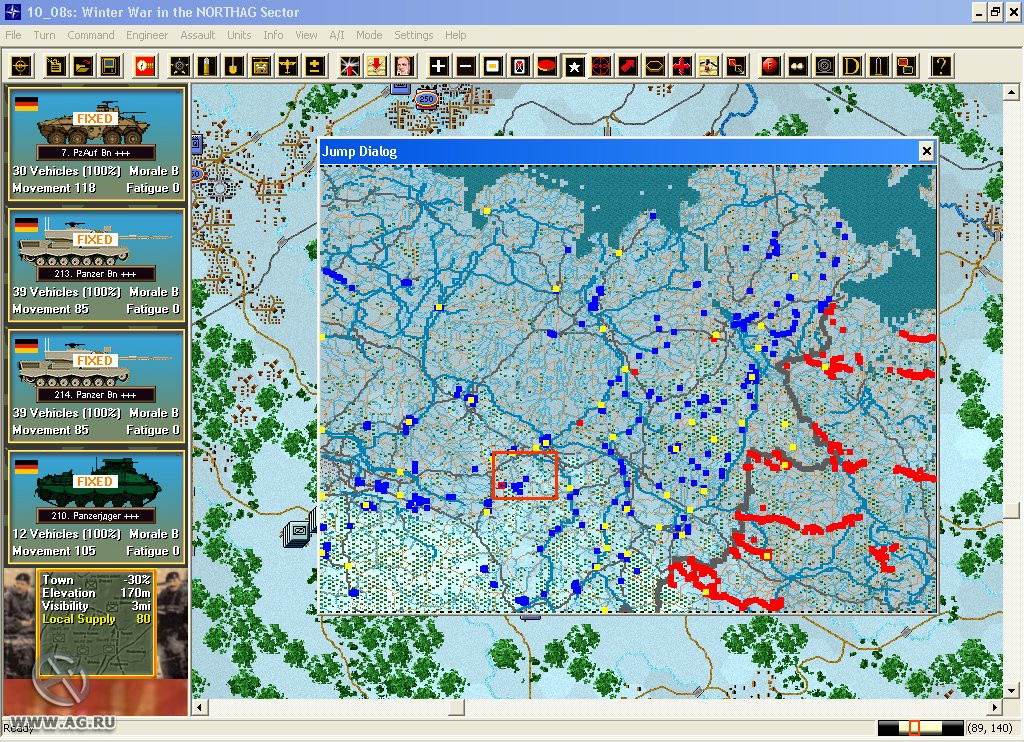Click the yellow crosshair toolbar icon

[21, 66]
